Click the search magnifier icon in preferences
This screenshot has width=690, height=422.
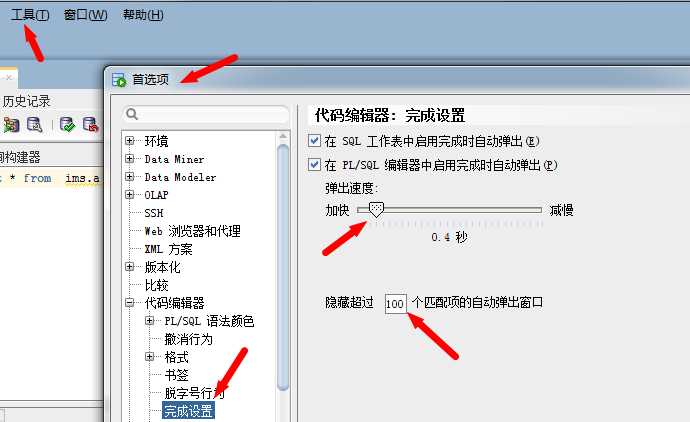click(132, 114)
